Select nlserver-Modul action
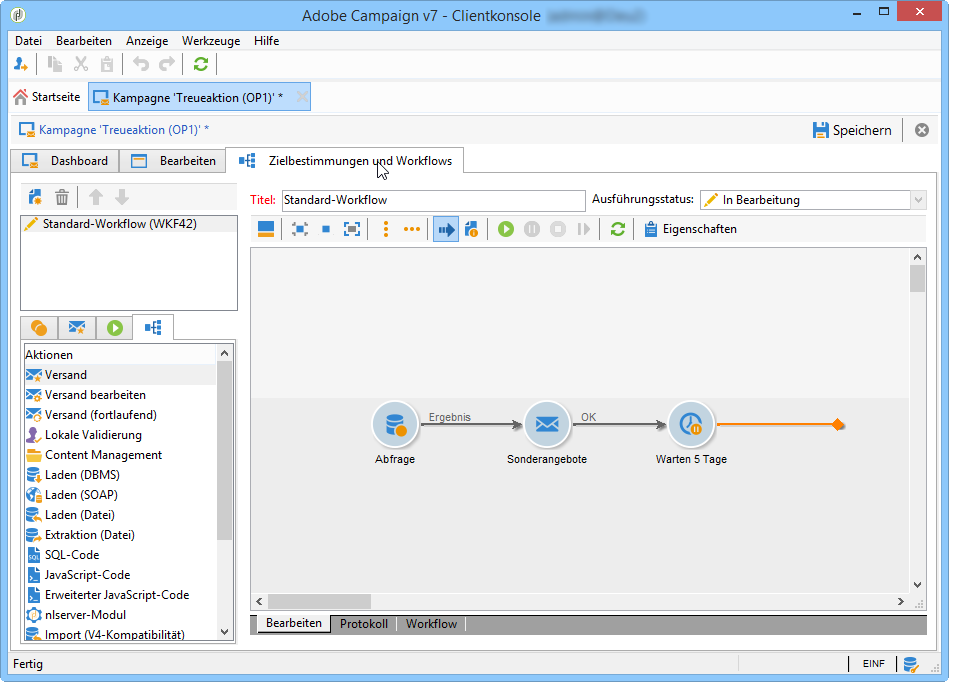 [120, 615]
